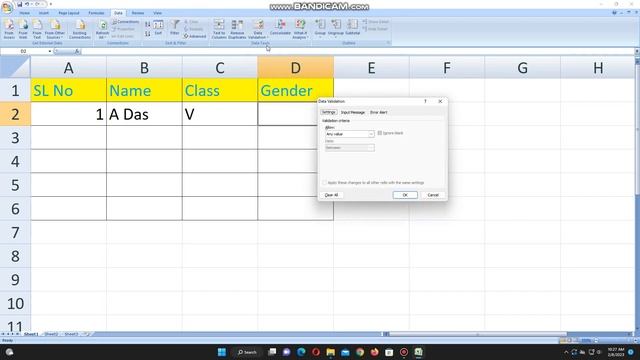Open Existing Connections
Viewport: 640px width, 360px height.
[x=80, y=29]
